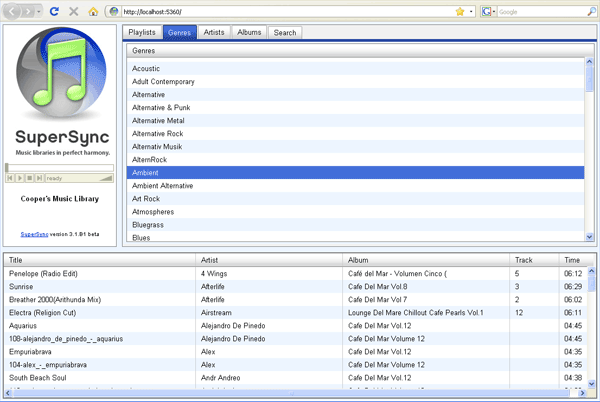Switch to the Playlists tab

coord(142,33)
